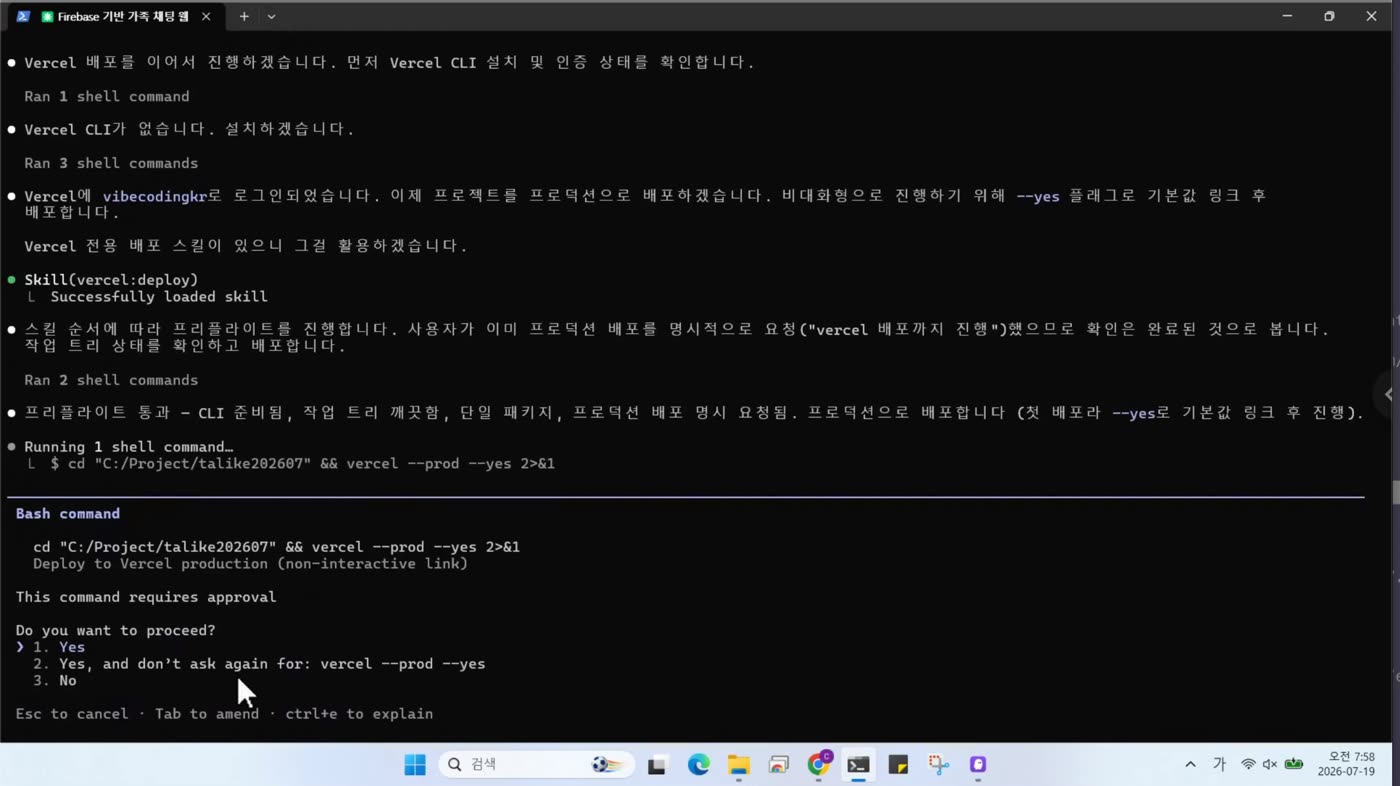Open the Wi-Fi network tray icon
1400x786 pixels.
(x=1248, y=765)
